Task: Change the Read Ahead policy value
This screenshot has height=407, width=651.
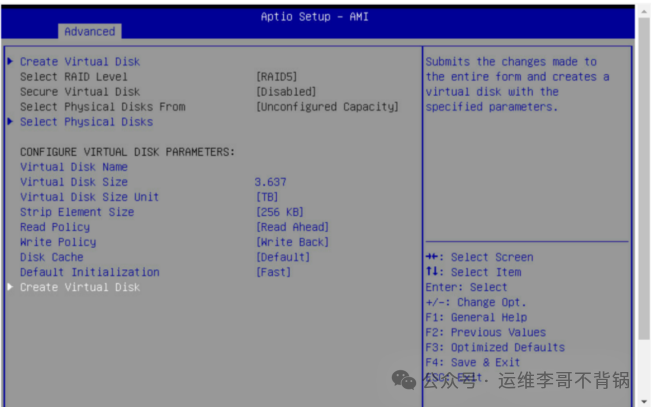Action: click(292, 227)
